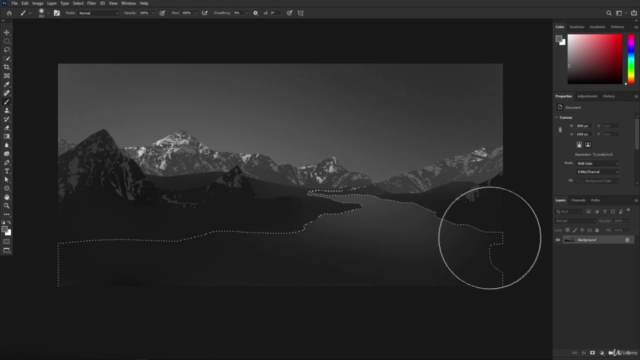Switch to the History tab
The height and width of the screenshot is (360, 640).
[609, 96]
